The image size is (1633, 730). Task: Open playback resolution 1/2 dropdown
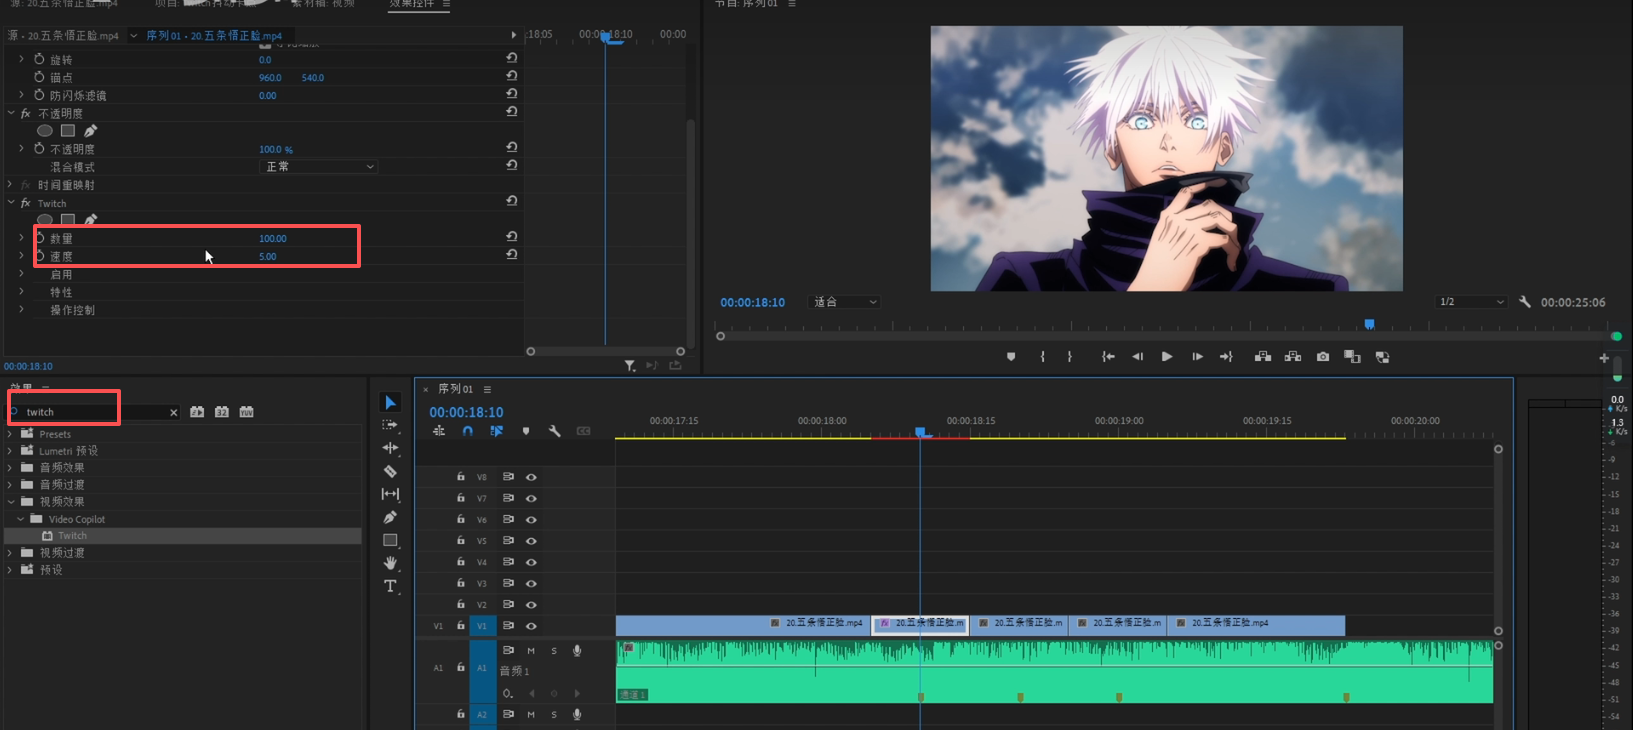tap(1471, 302)
